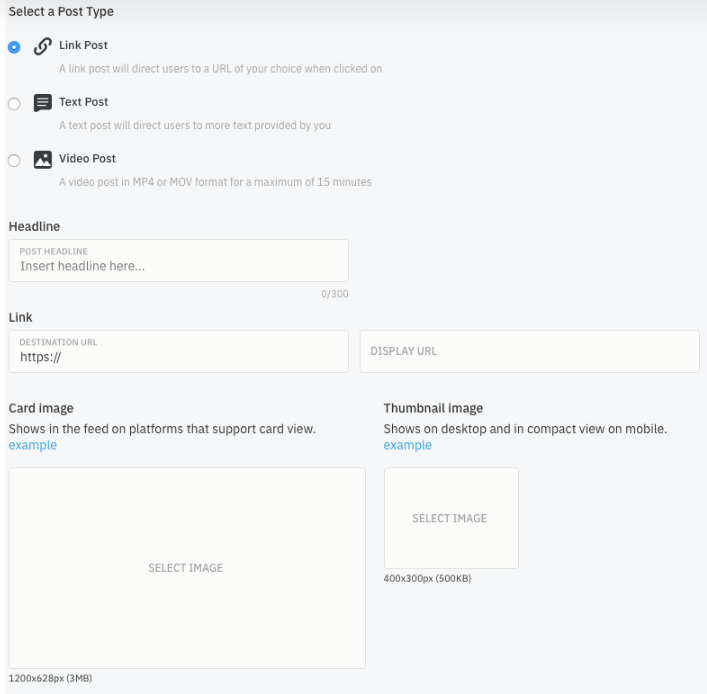Select the Link Post radio button

[13, 47]
